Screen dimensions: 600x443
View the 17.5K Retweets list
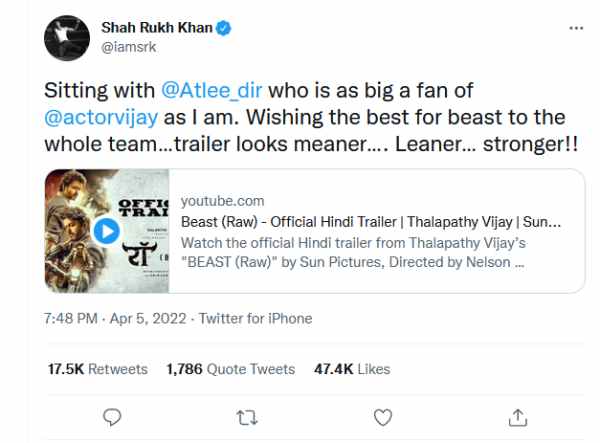(x=97, y=369)
